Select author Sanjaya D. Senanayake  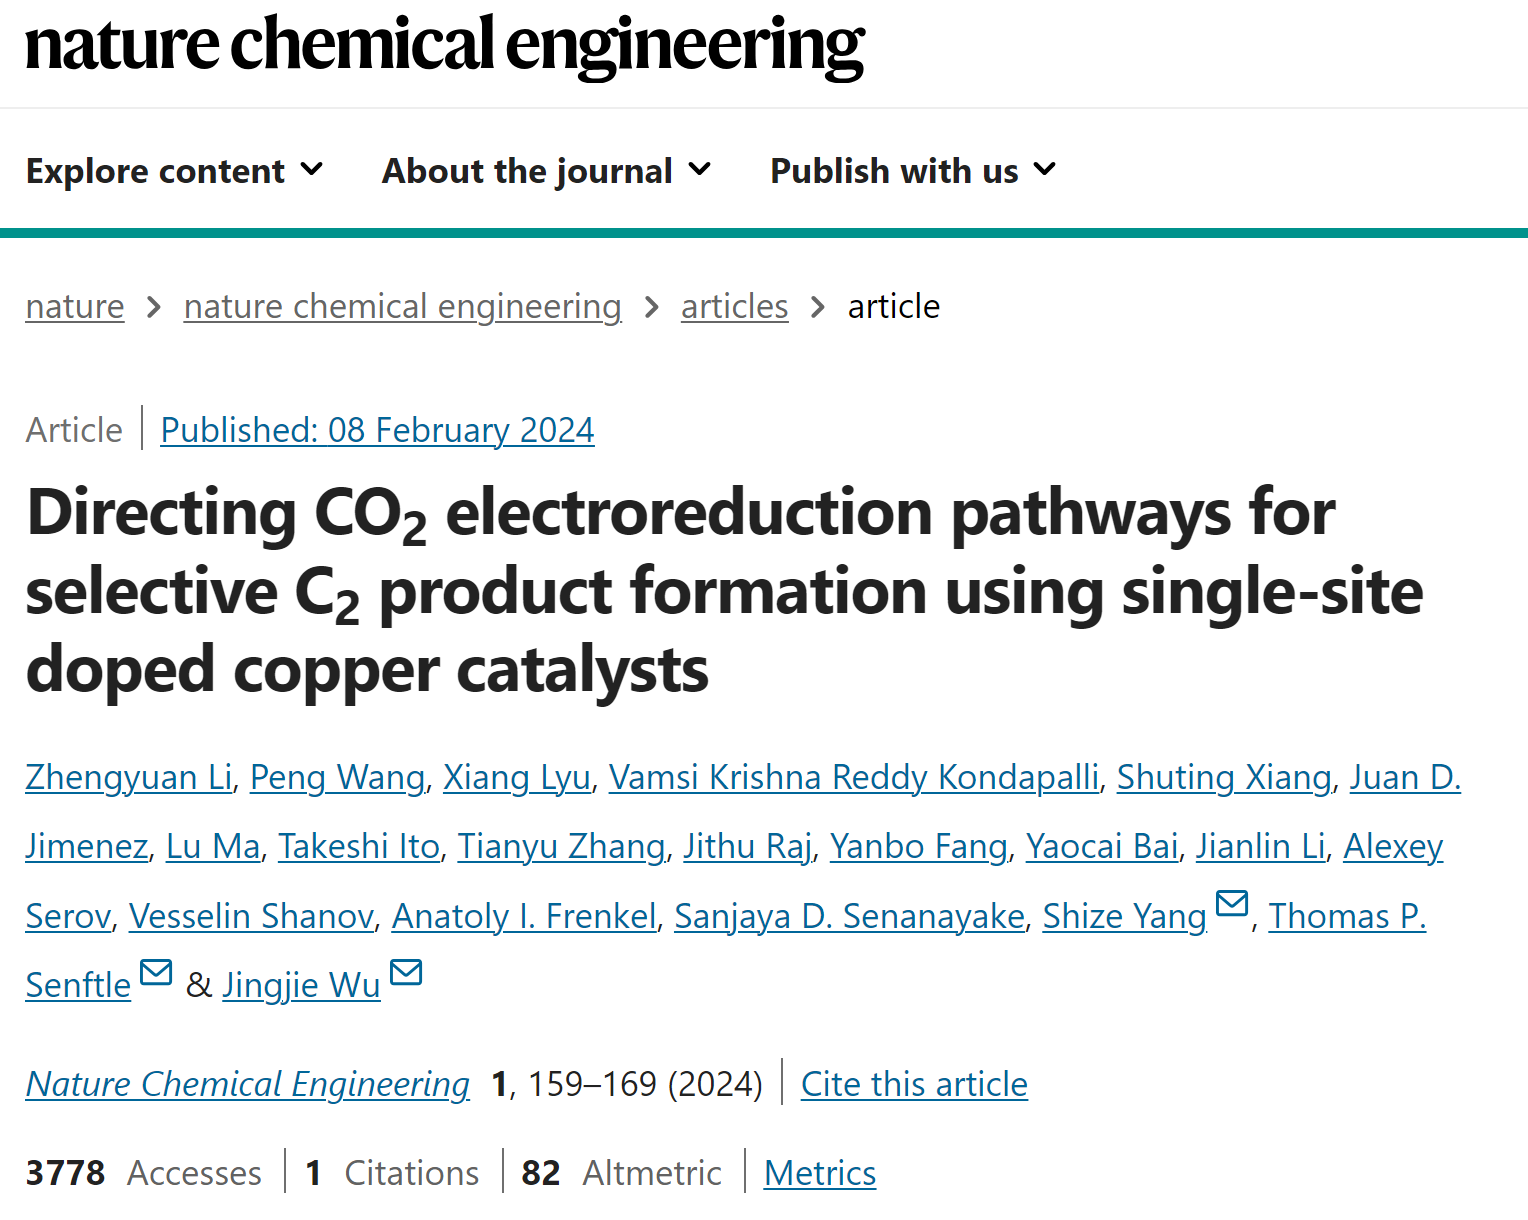click(850, 916)
